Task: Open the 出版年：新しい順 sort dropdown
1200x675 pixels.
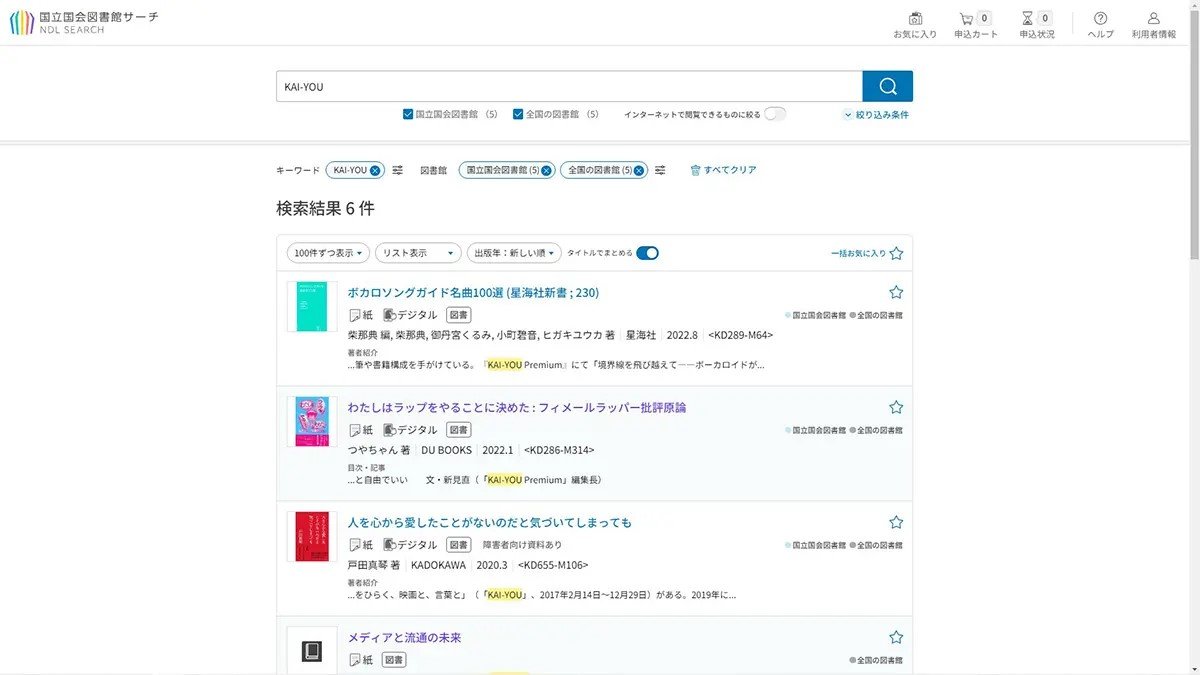Action: pyautogui.click(x=514, y=253)
